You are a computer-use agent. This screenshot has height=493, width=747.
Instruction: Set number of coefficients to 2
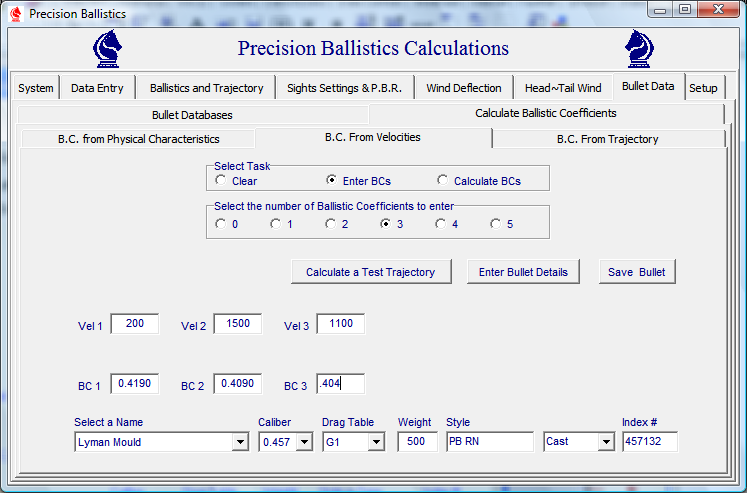pyautogui.click(x=330, y=224)
